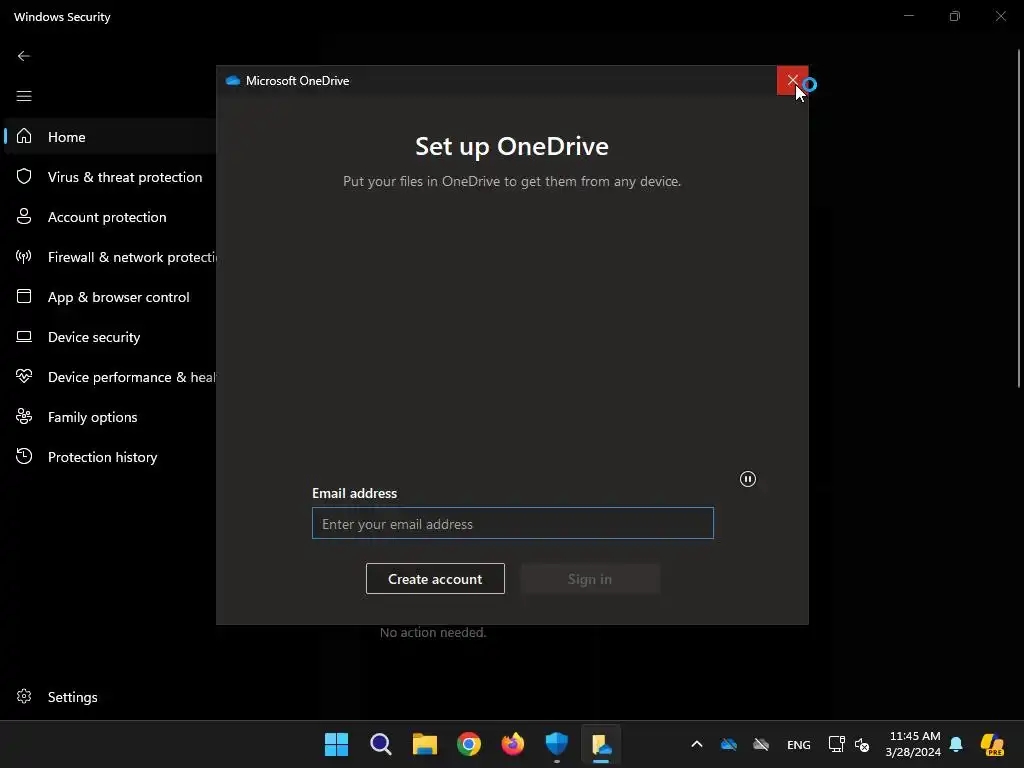Open Device performance & health
Image resolution: width=1024 pixels, height=768 pixels.
tap(111, 377)
